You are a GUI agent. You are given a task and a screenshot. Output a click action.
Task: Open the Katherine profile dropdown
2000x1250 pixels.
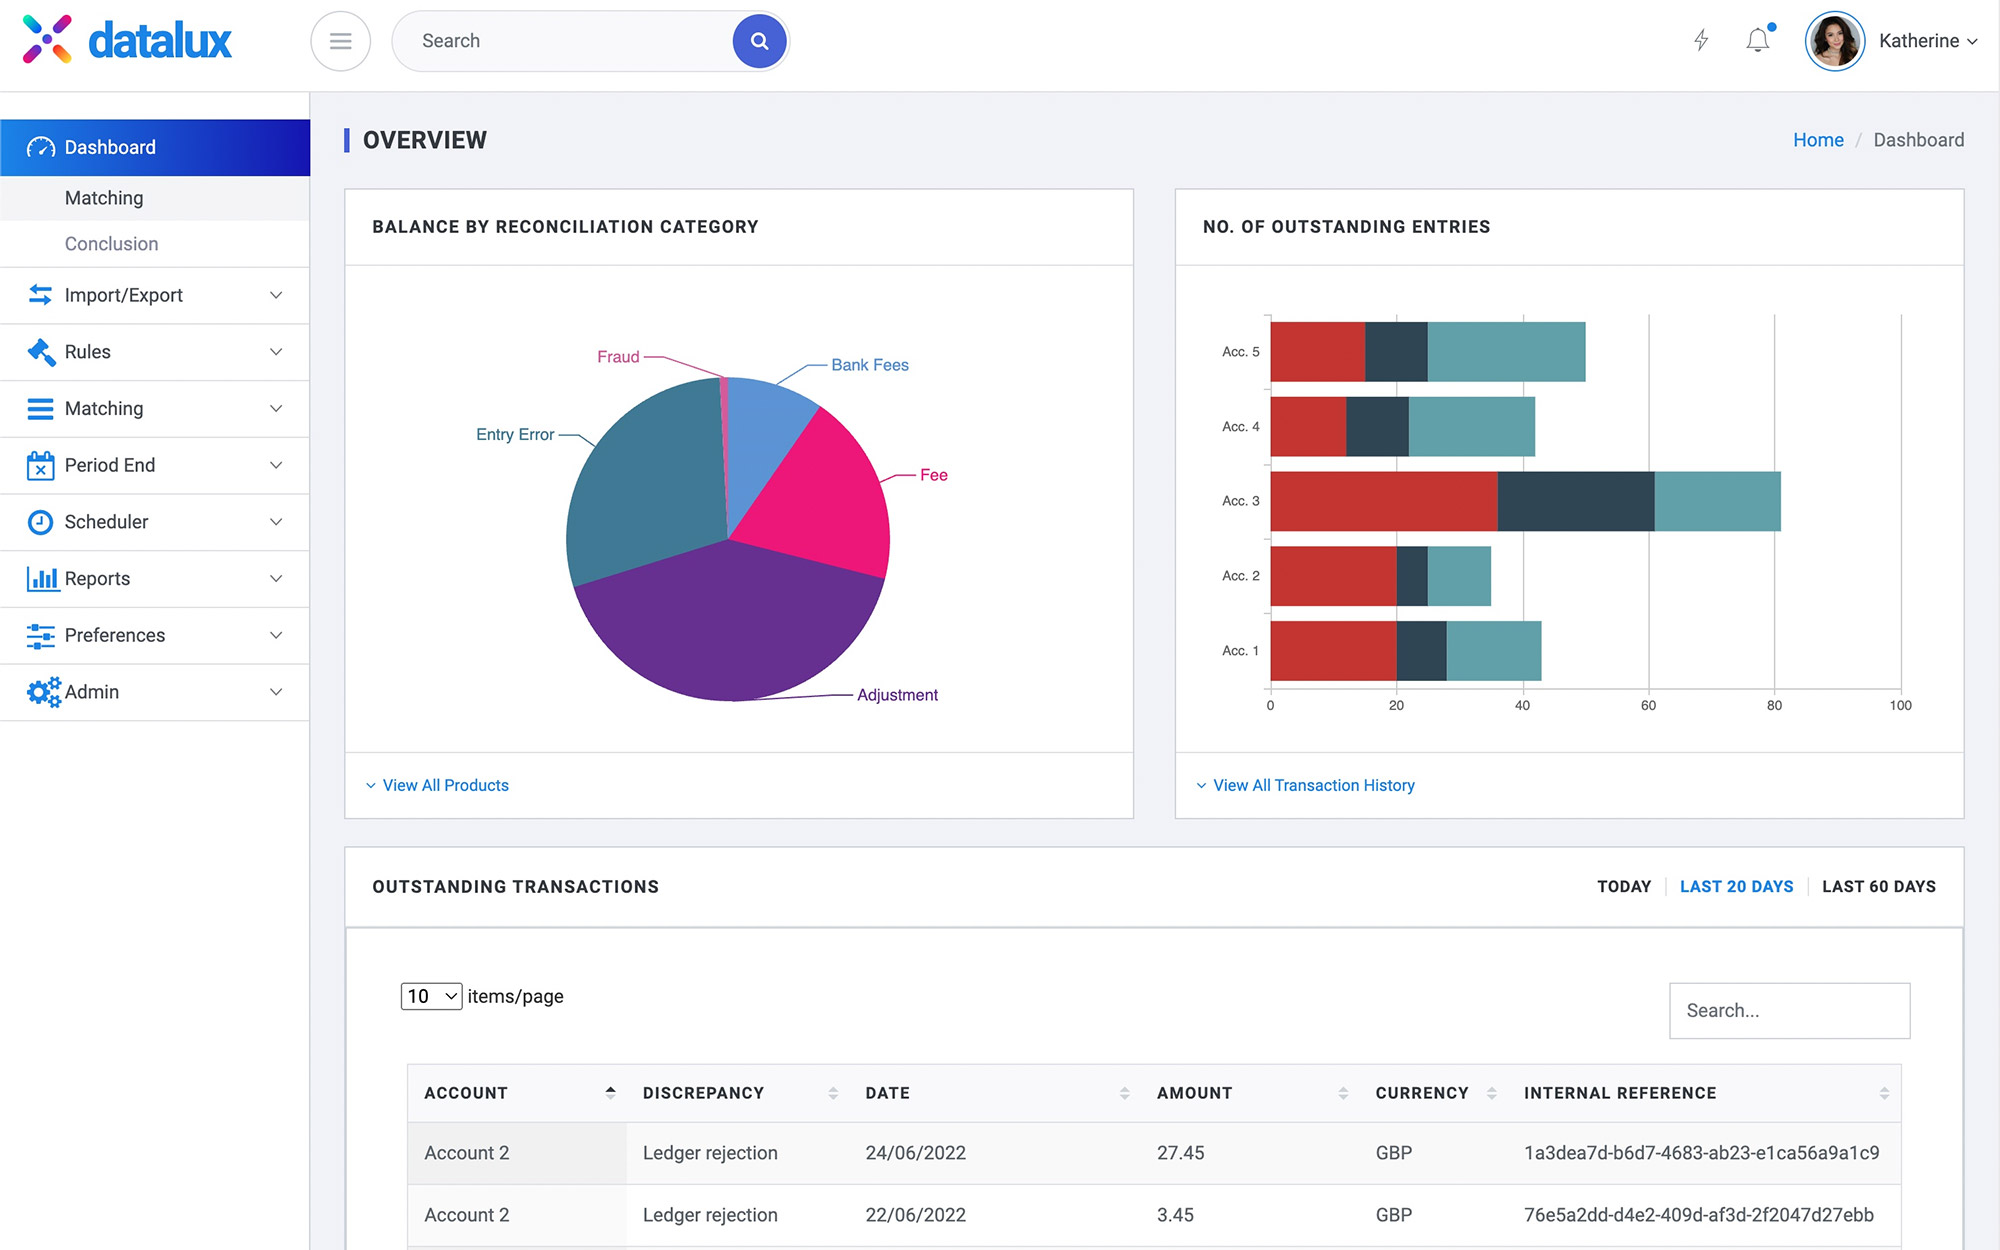click(x=1922, y=41)
